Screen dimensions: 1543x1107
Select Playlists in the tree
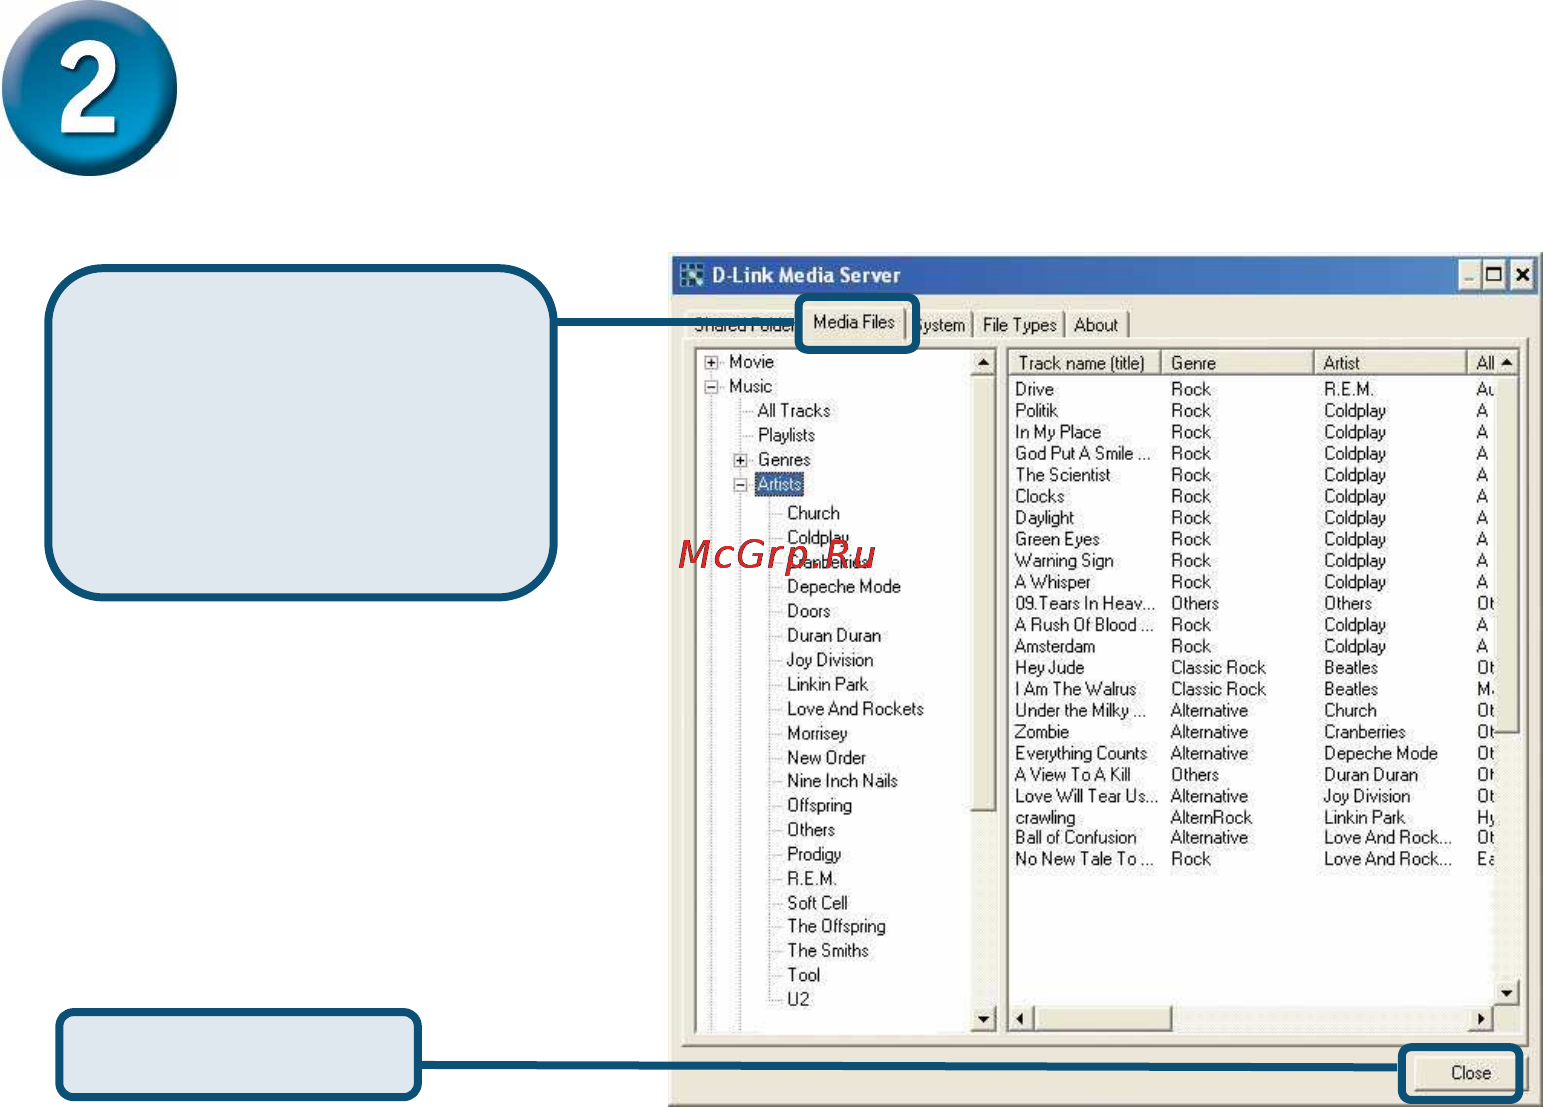[786, 435]
